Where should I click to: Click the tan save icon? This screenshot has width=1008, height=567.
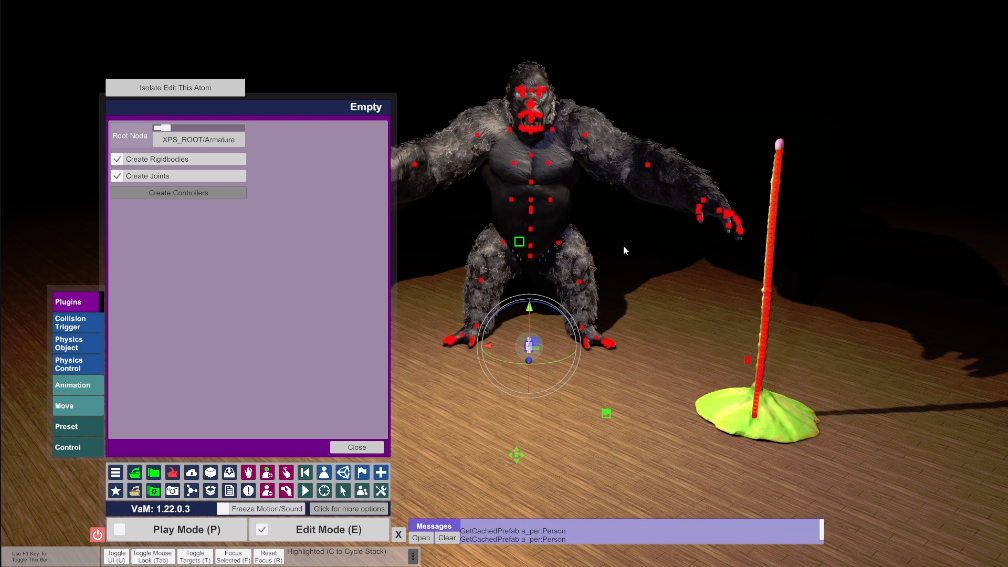134,490
